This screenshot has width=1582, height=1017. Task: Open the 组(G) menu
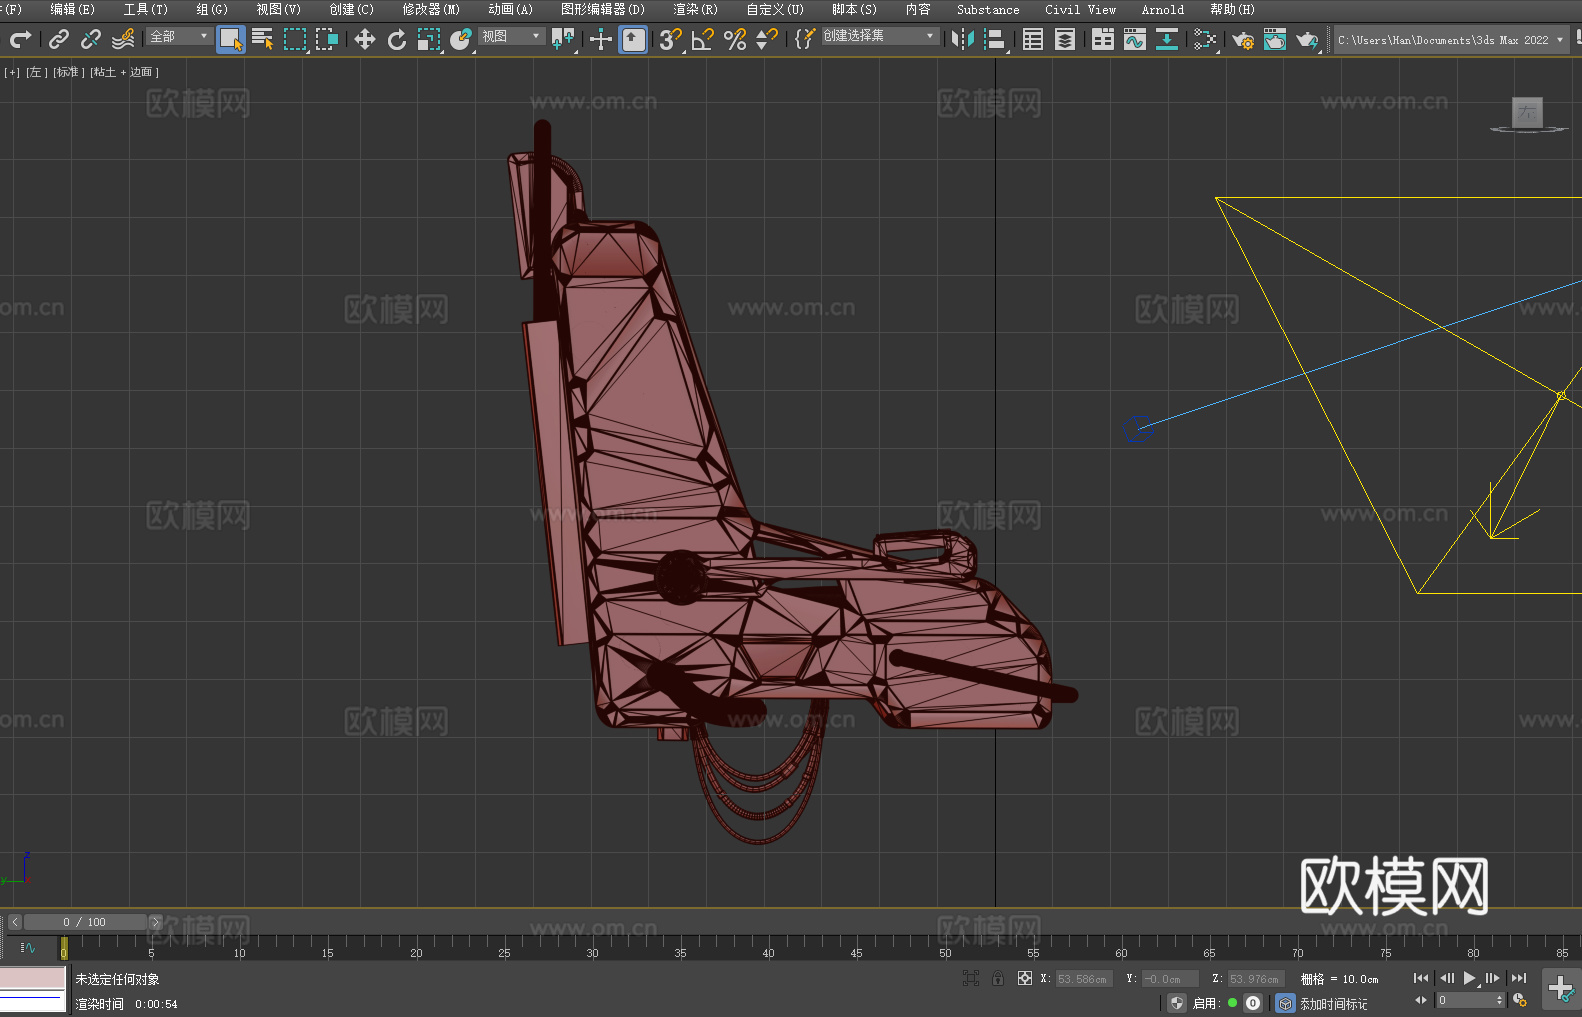pos(212,9)
